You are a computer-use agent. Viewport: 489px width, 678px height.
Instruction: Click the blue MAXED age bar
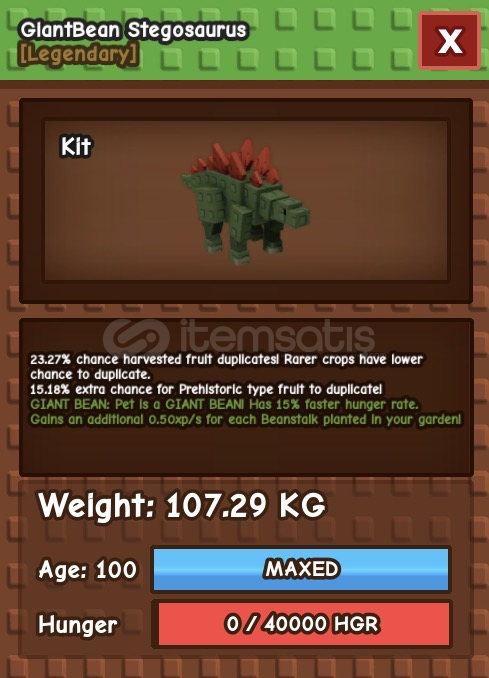tap(301, 569)
